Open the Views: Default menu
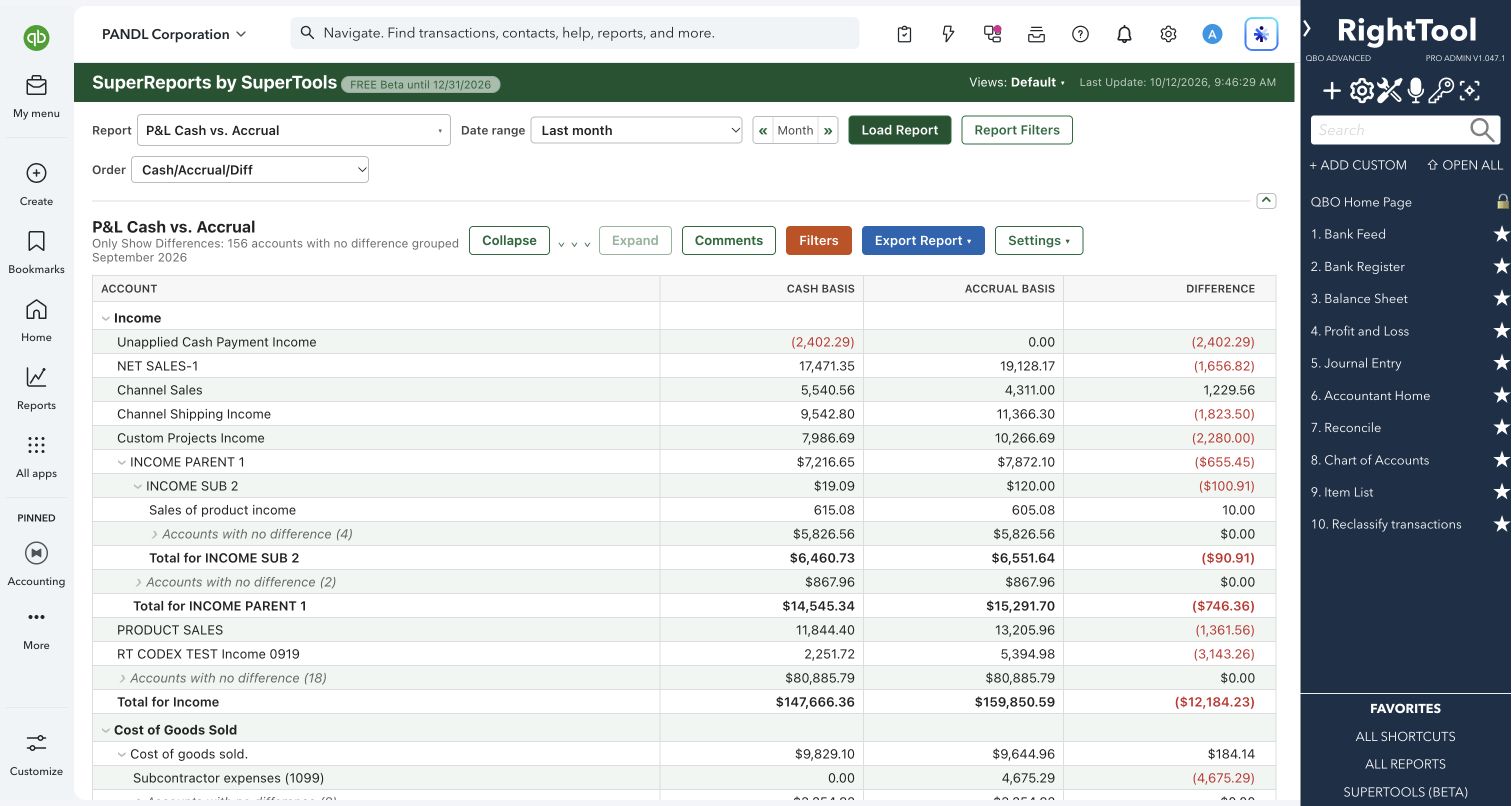The image size is (1512, 806). pyautogui.click(x=1017, y=83)
